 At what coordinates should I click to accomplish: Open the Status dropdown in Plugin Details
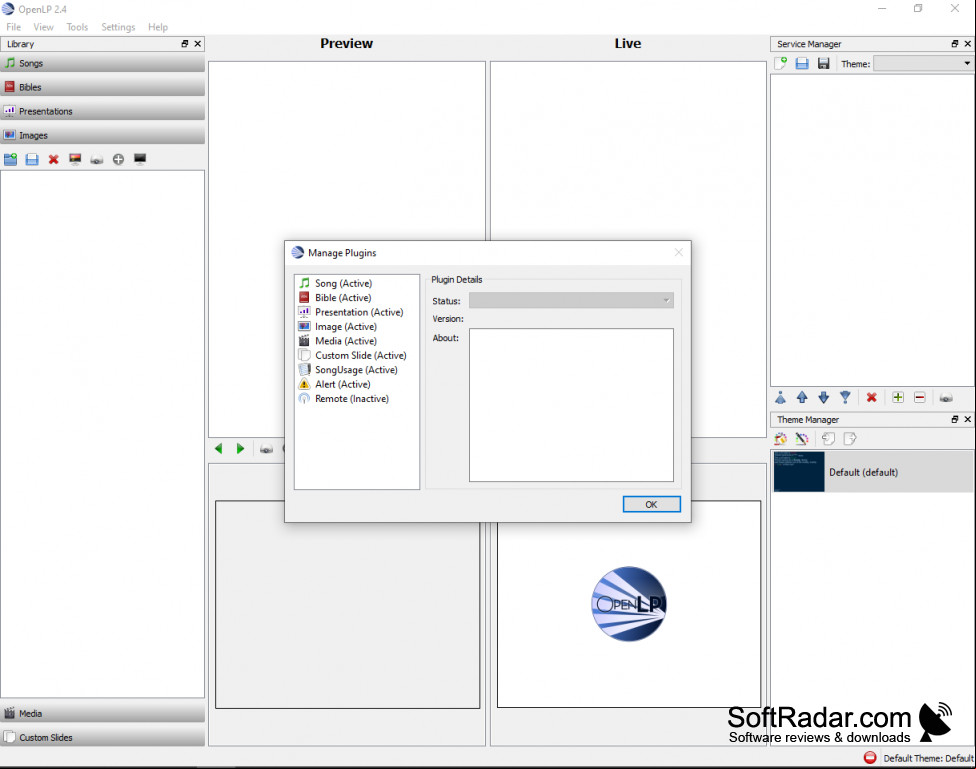(571, 300)
